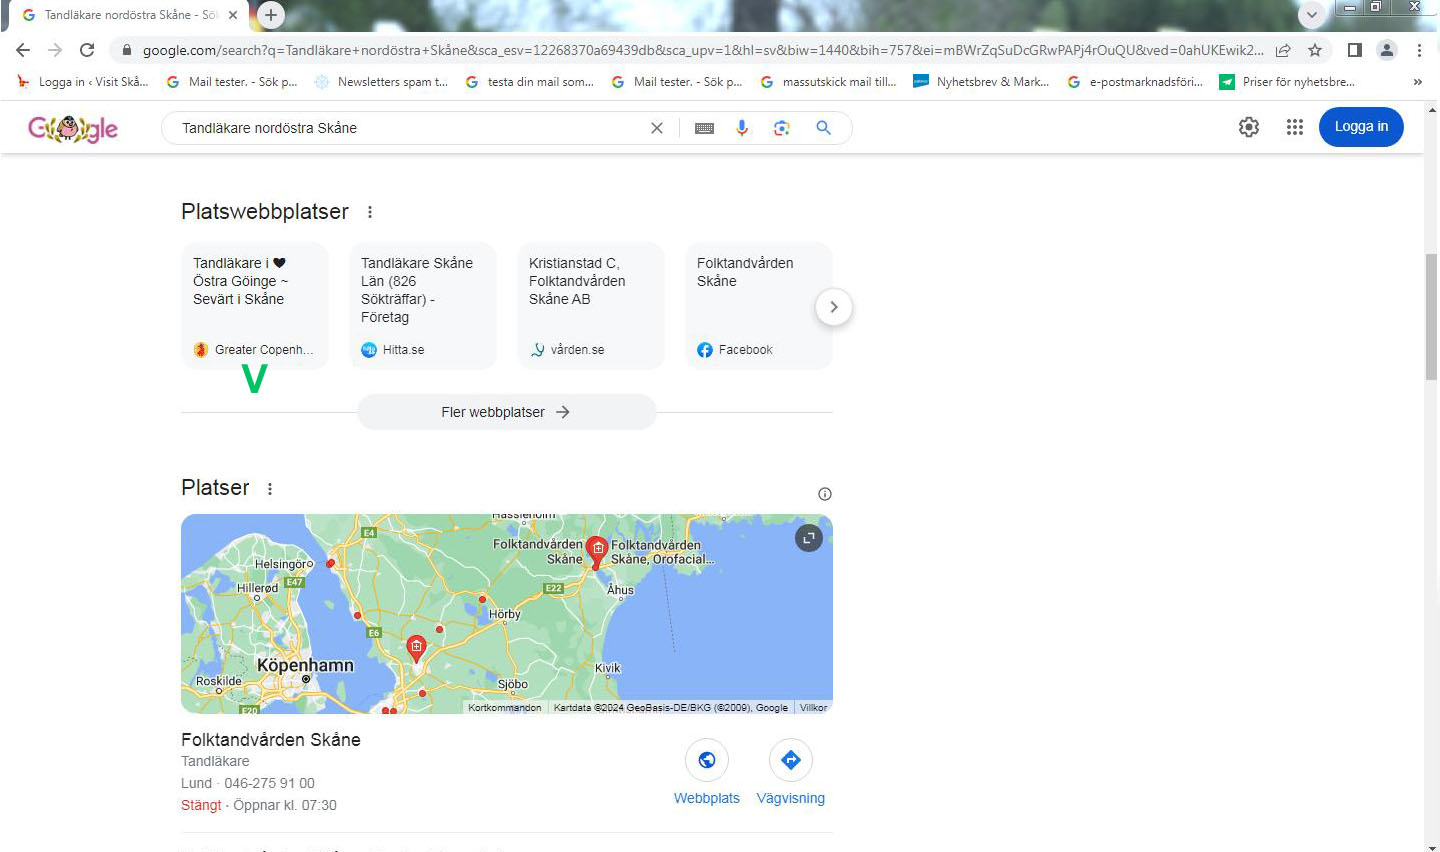
Task: Open the Google apps grid
Action: click(1295, 127)
